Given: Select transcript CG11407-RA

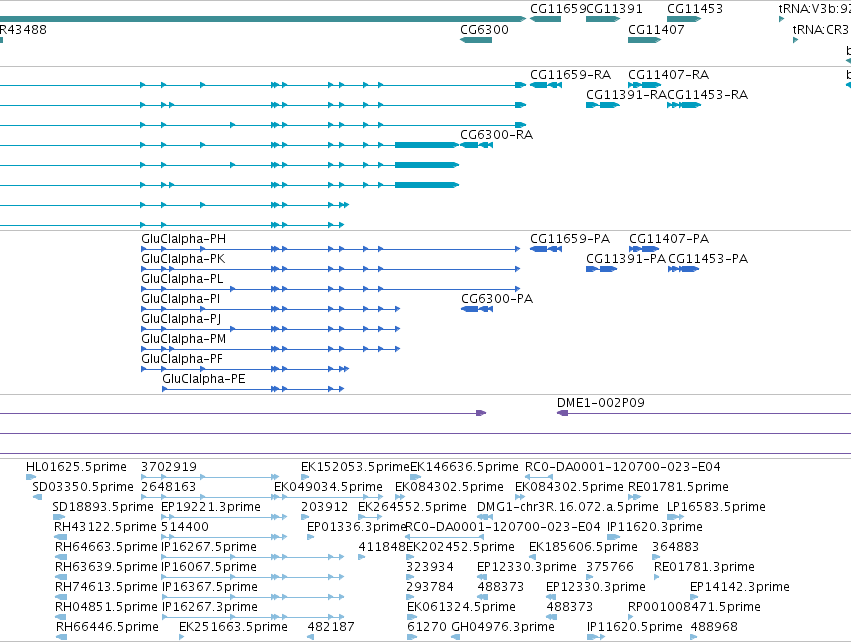Looking at the screenshot, I should point(669,74).
